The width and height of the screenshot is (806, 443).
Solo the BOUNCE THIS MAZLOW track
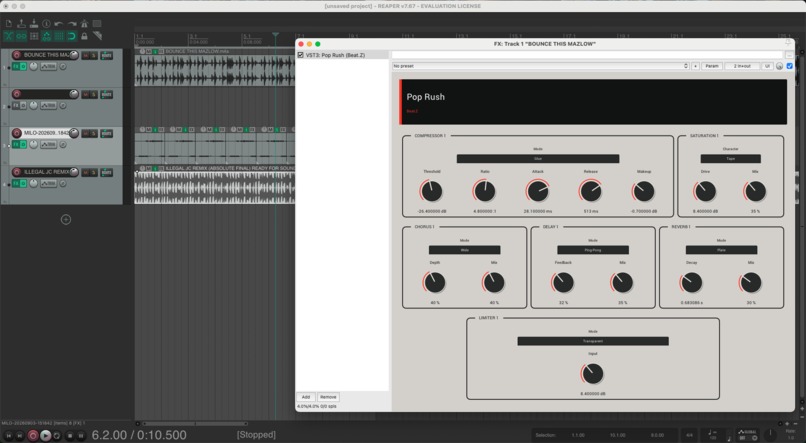coord(94,55)
